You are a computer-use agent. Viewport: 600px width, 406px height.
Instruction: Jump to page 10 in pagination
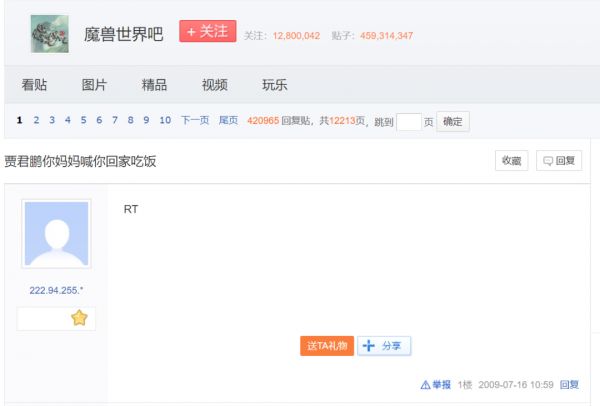pos(165,120)
